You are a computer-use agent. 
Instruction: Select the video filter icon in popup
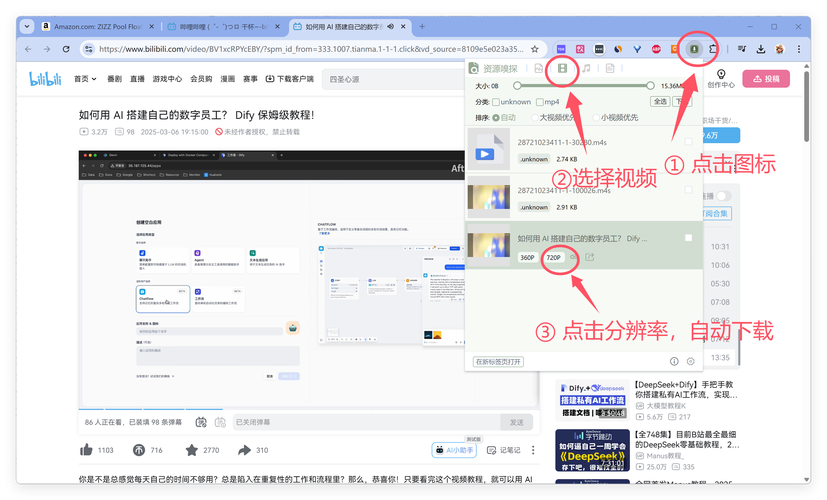coord(564,69)
